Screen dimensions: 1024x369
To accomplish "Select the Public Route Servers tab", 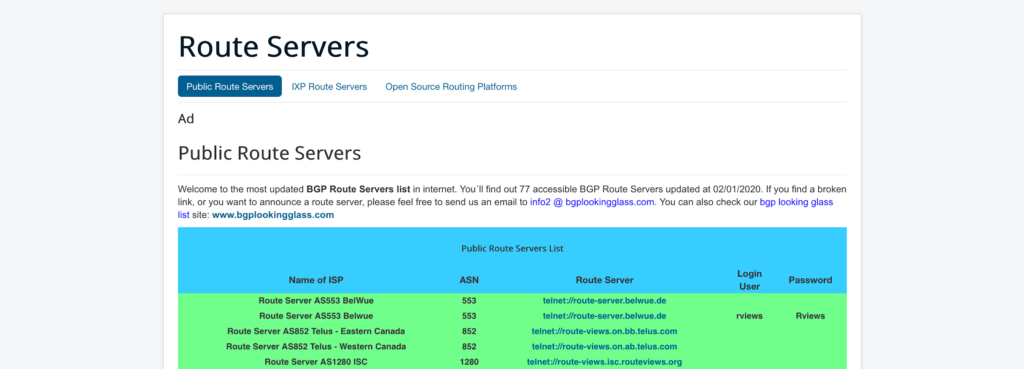I will [x=230, y=86].
